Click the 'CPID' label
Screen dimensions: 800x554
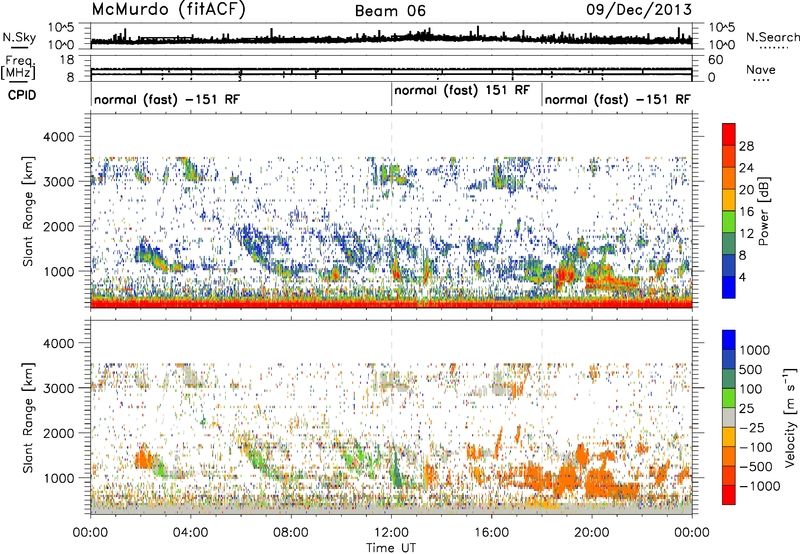tap(22, 95)
